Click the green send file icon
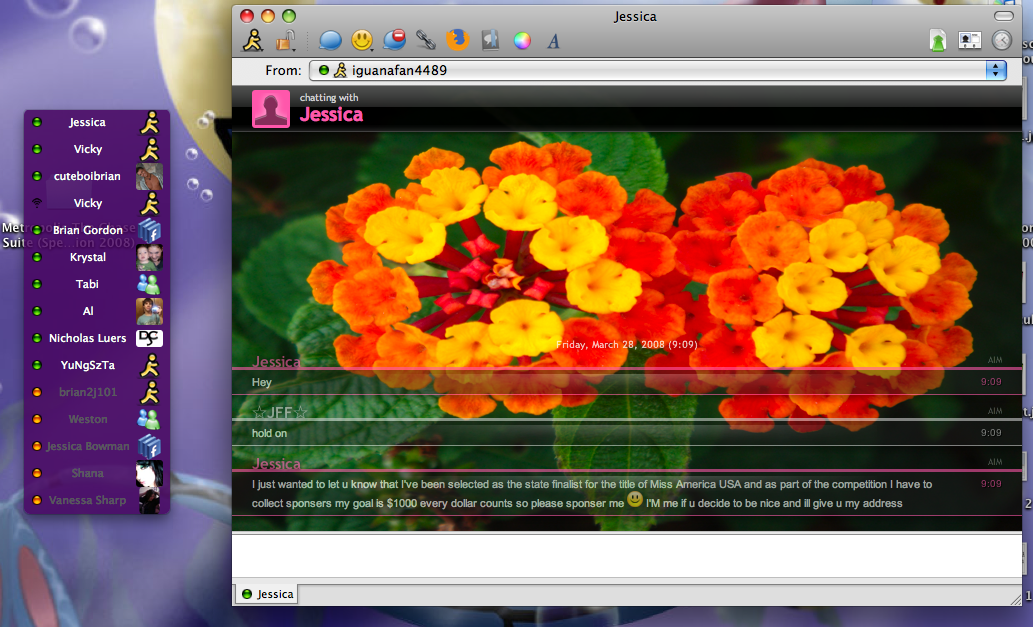This screenshot has height=627, width=1033. 937,41
